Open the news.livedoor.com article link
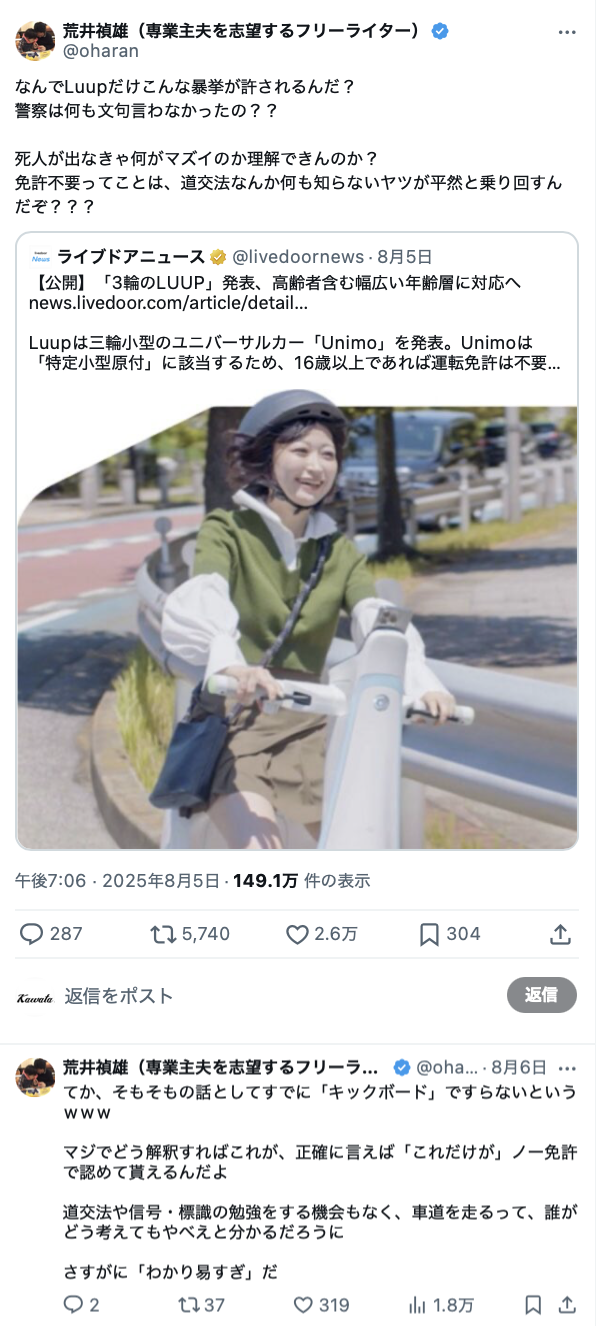The width and height of the screenshot is (596, 1326). (x=168, y=303)
